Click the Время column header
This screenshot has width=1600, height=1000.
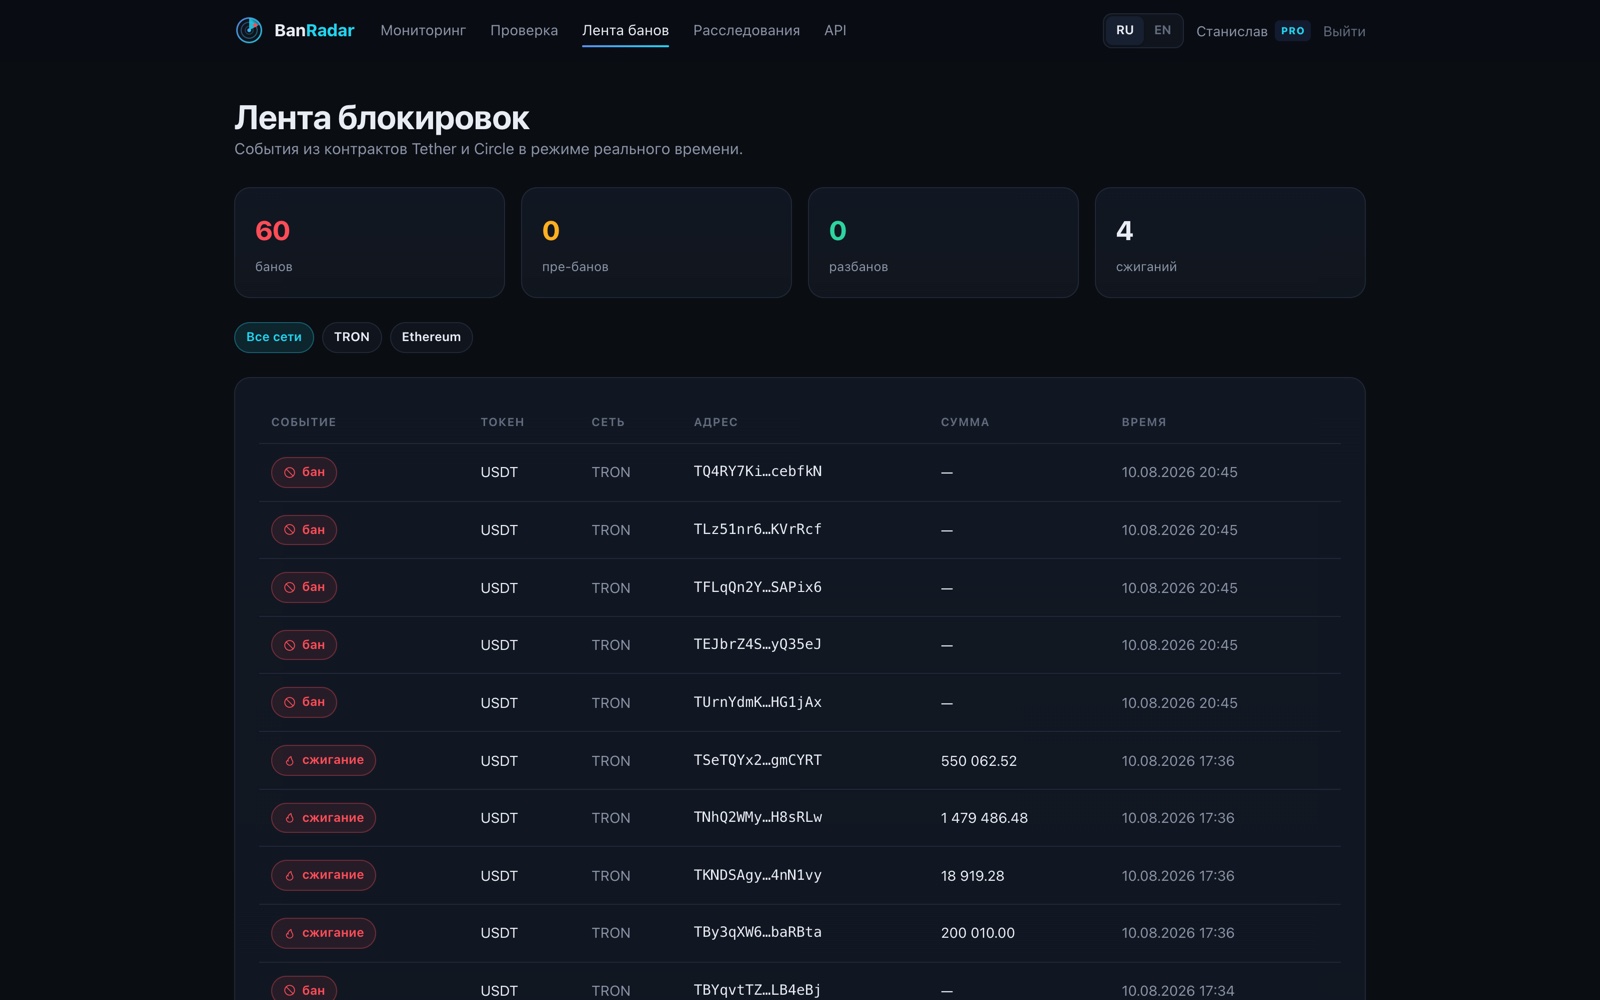(1144, 422)
